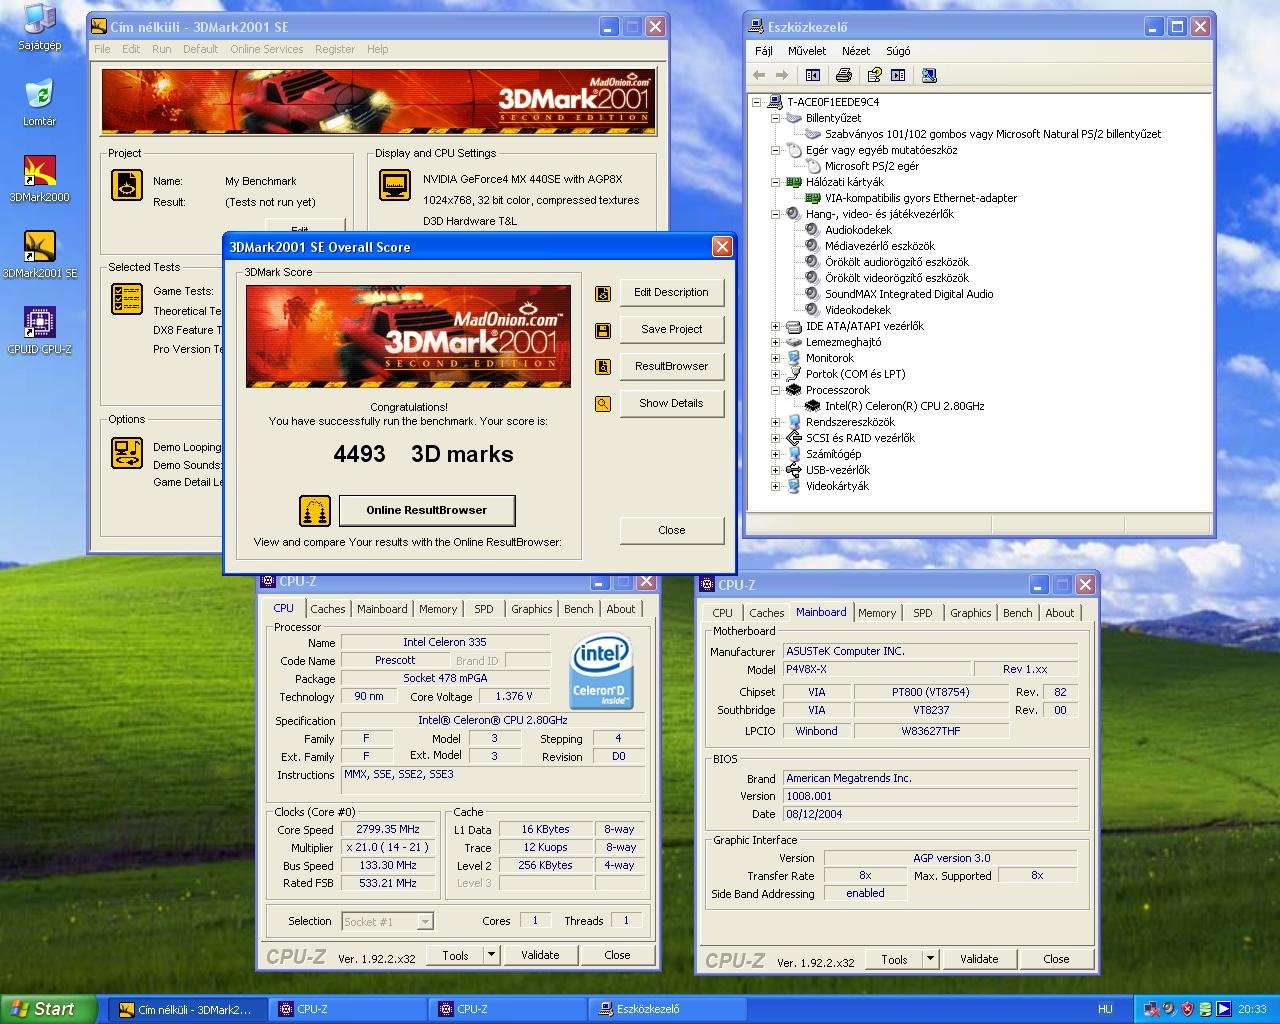The height and width of the screenshot is (1024, 1280).
Task: Collapse the Processzorok node
Action: [x=775, y=390]
